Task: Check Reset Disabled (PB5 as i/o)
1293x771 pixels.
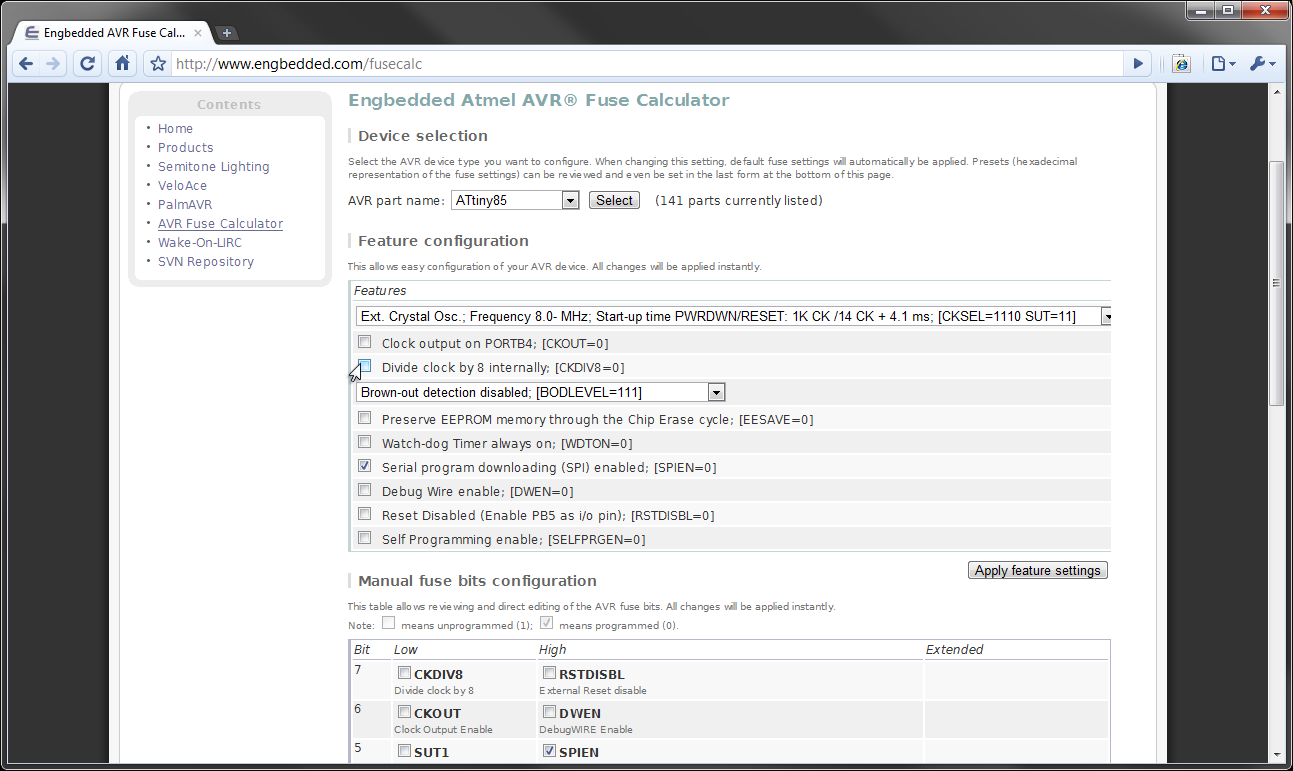Action: (365, 514)
